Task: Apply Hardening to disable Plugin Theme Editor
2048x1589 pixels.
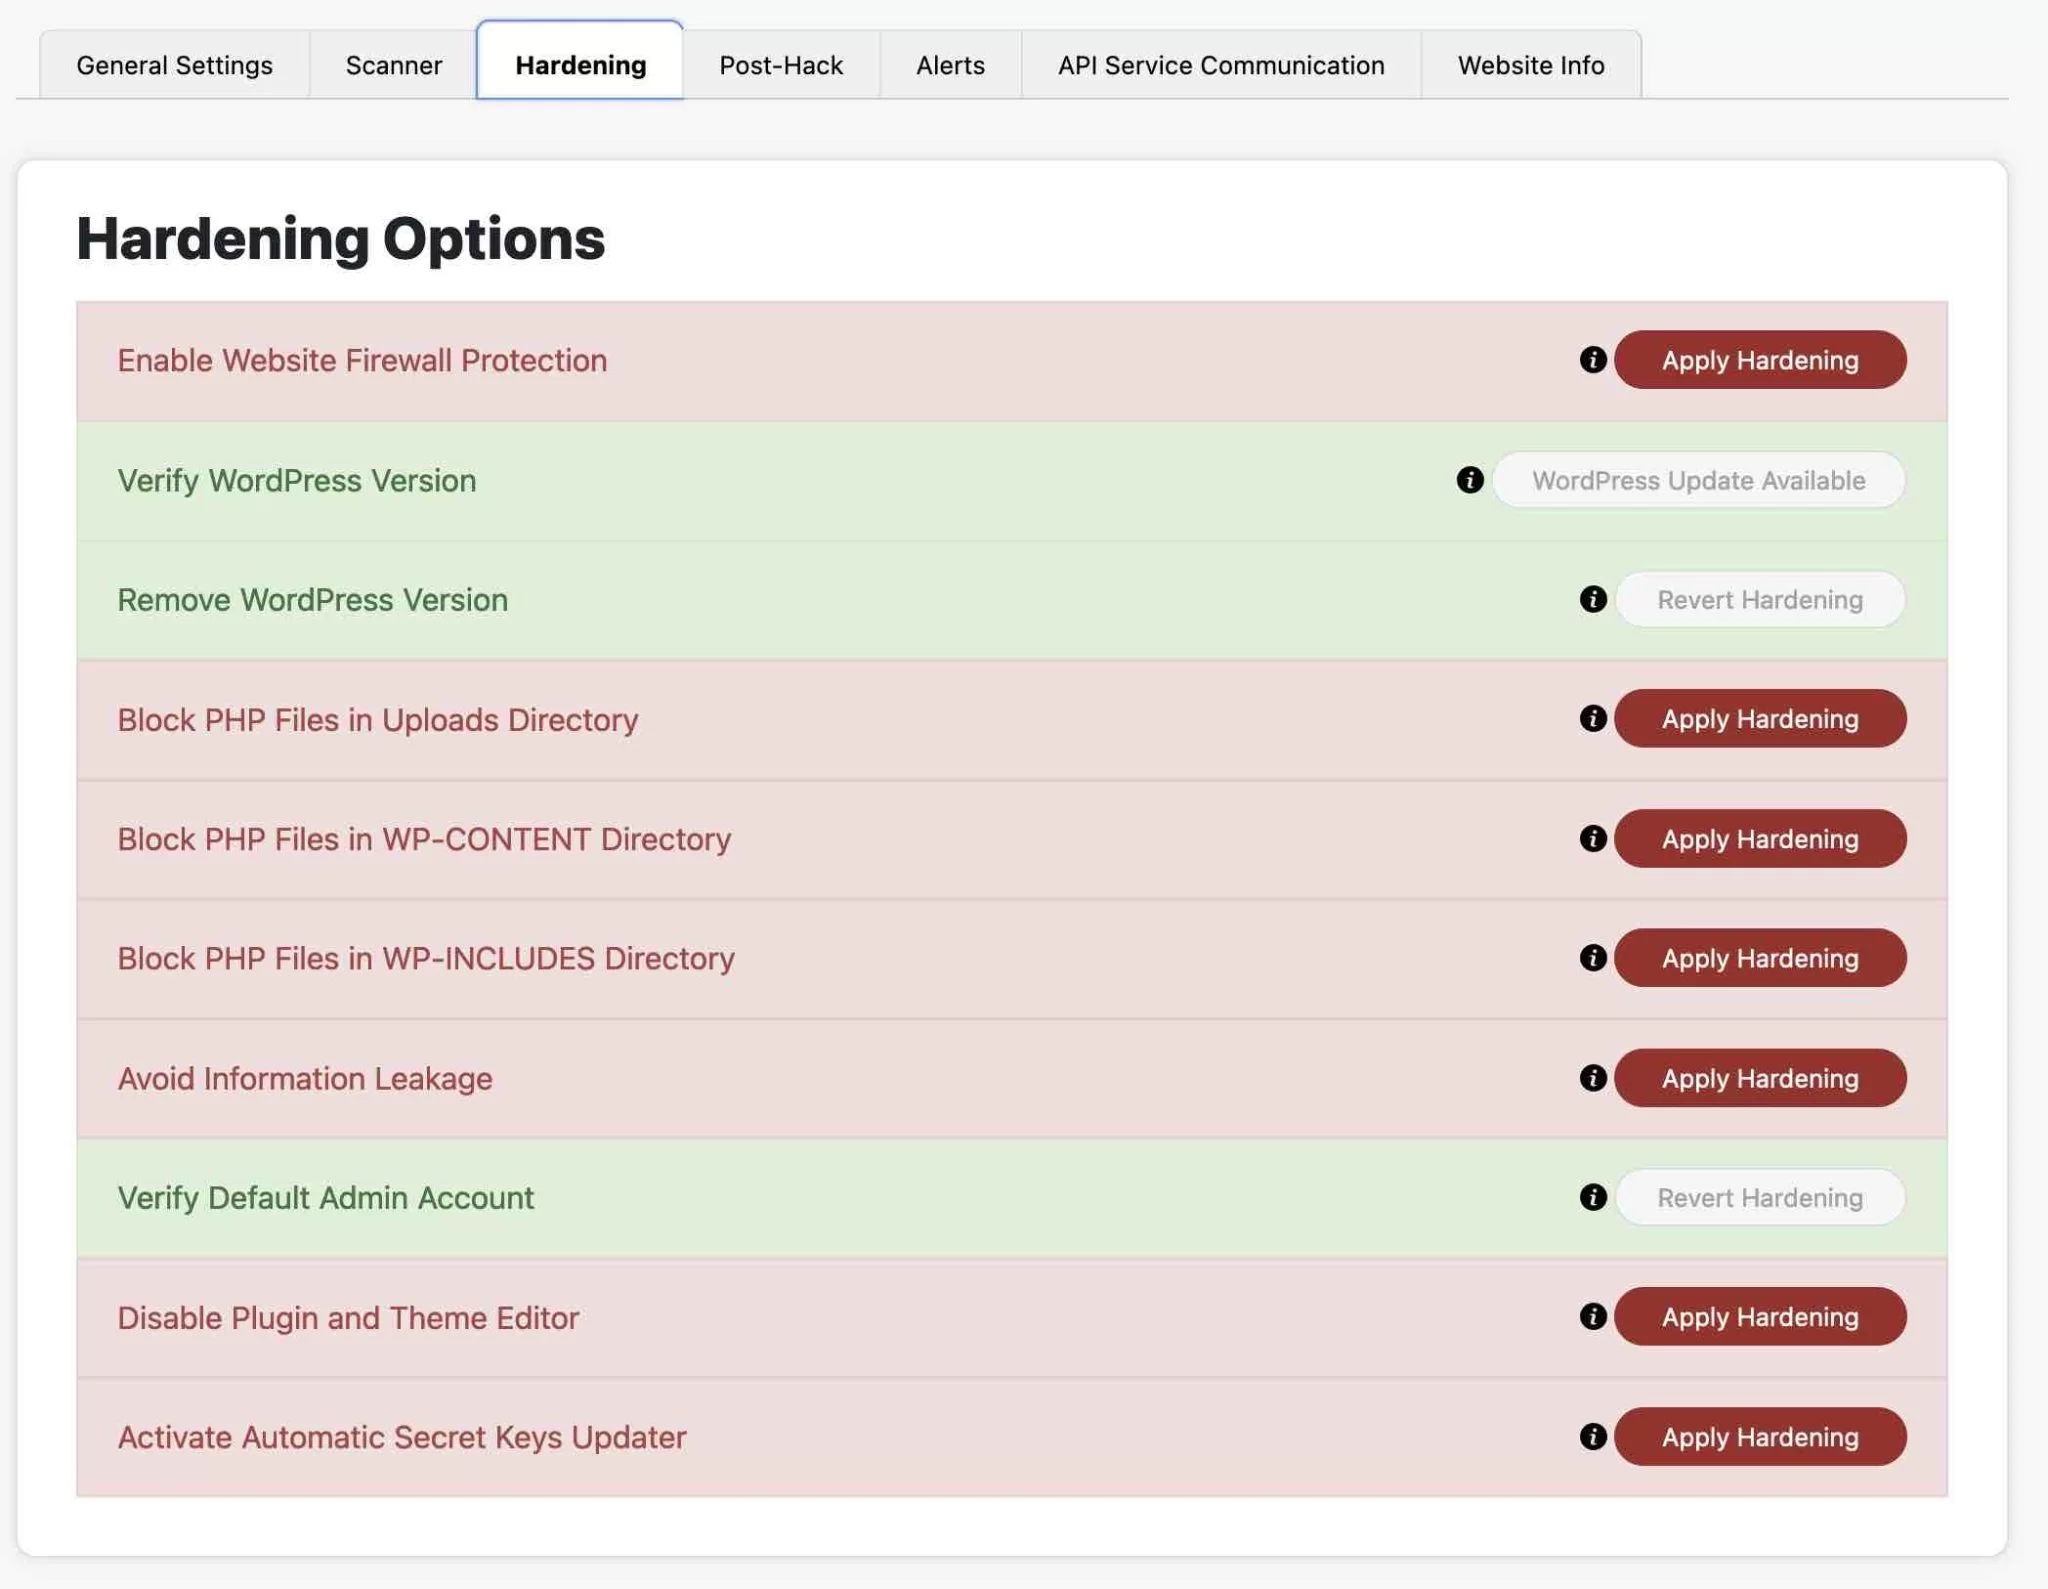Action: point(1759,1316)
